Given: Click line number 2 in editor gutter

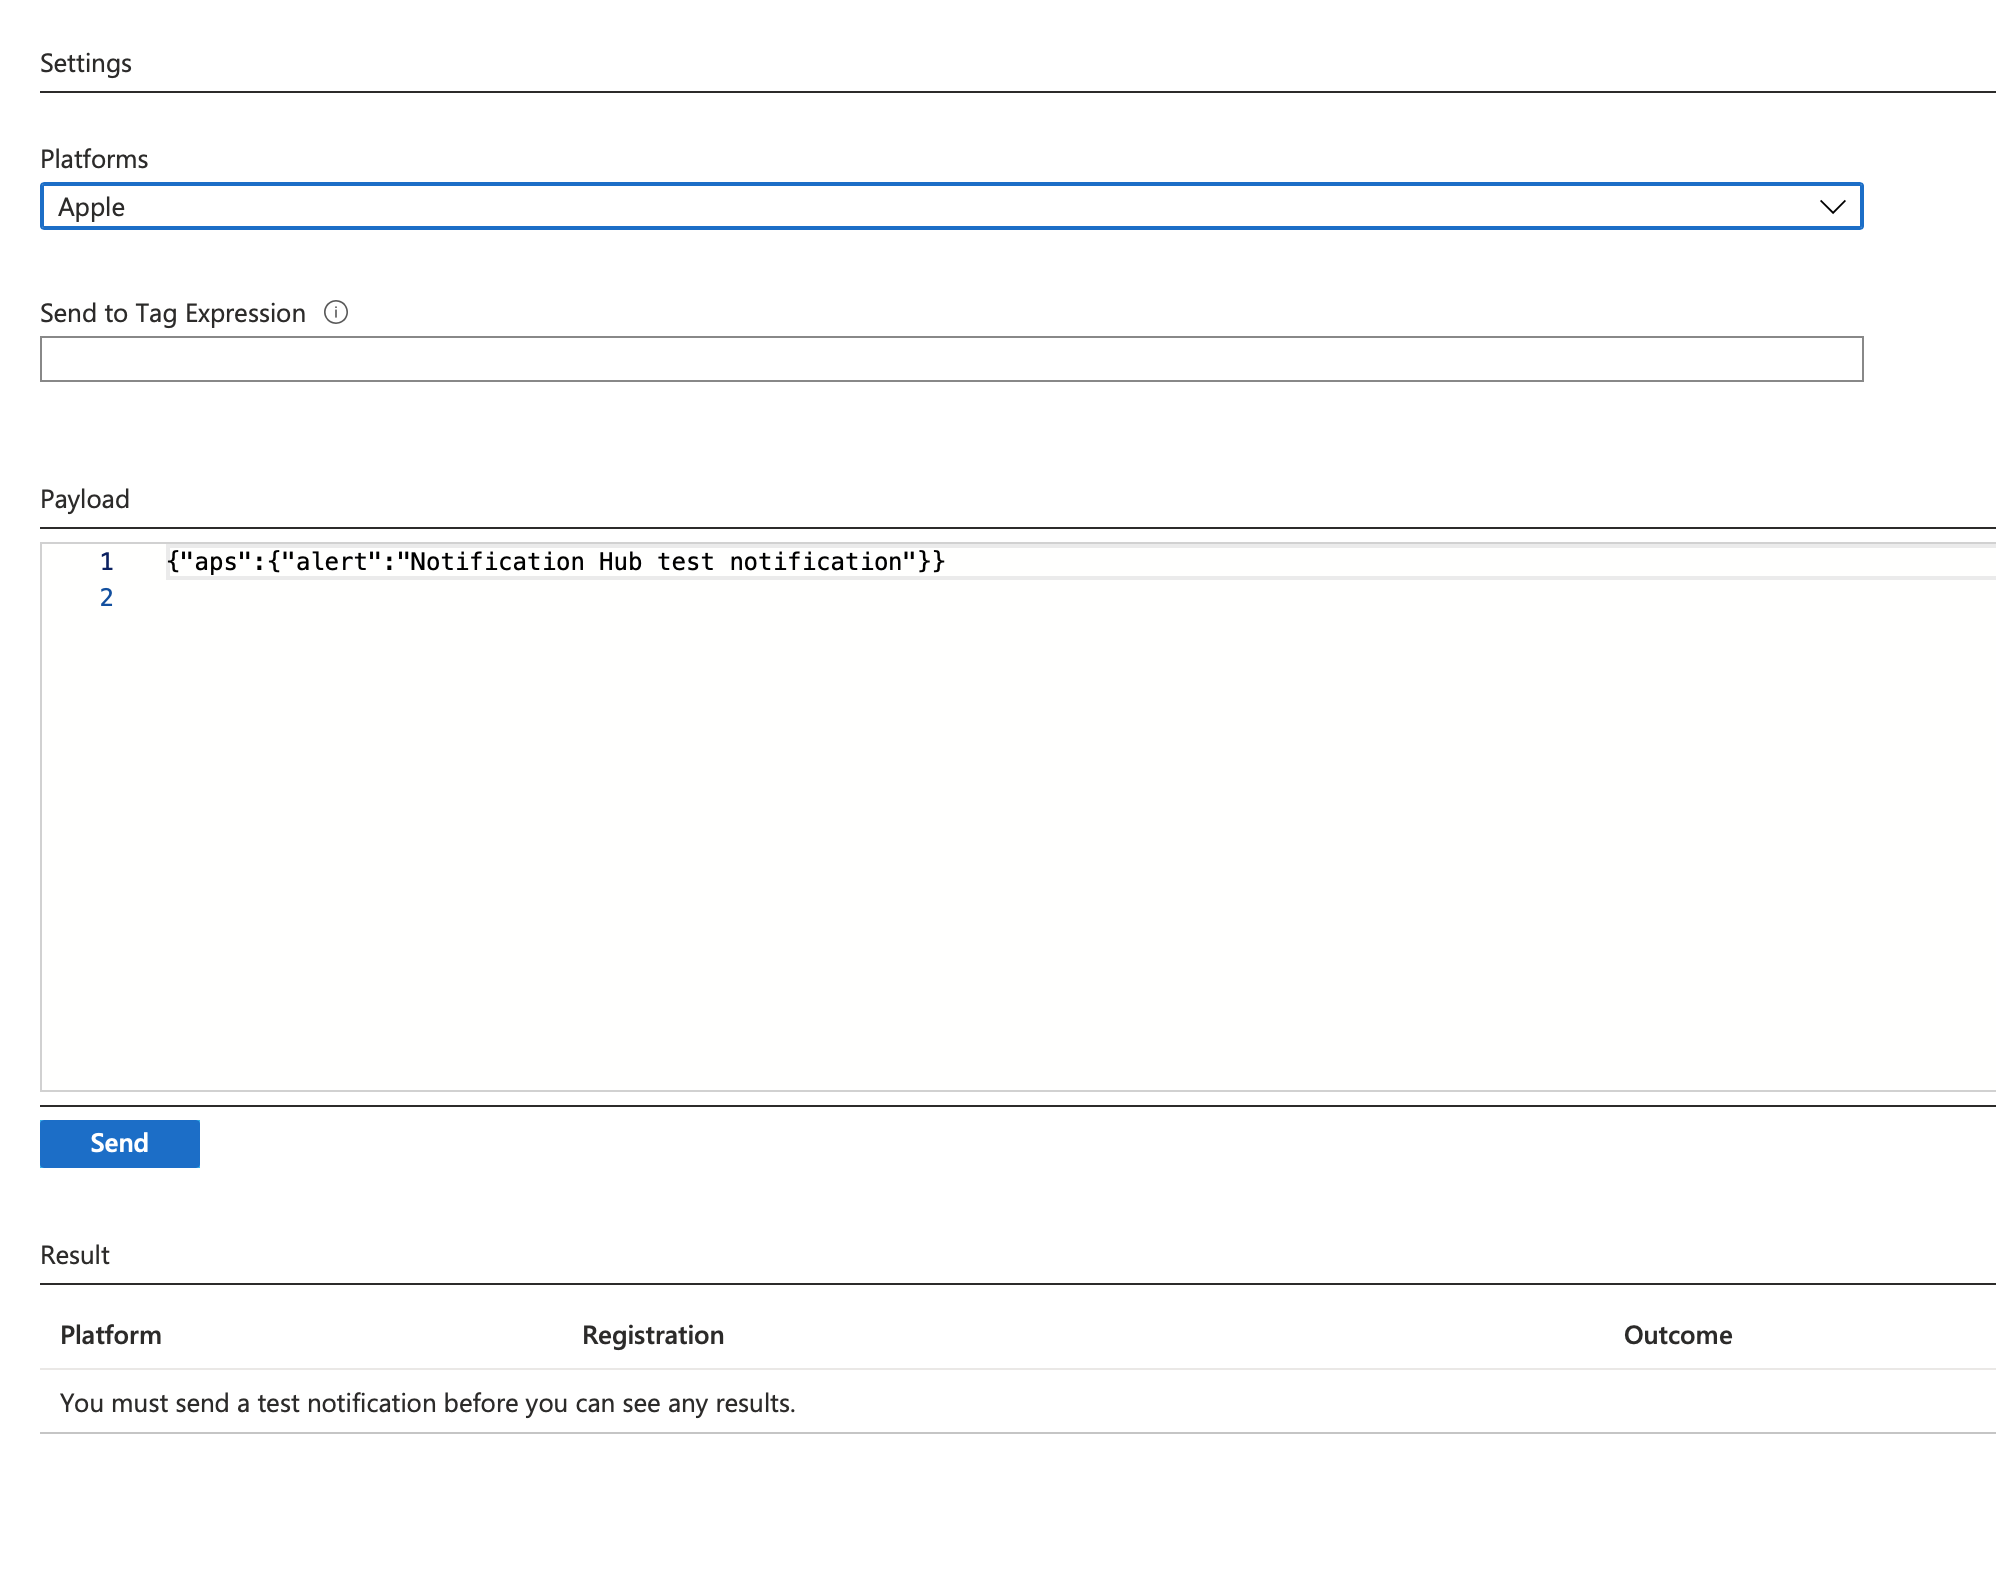Looking at the screenshot, I should [106, 598].
